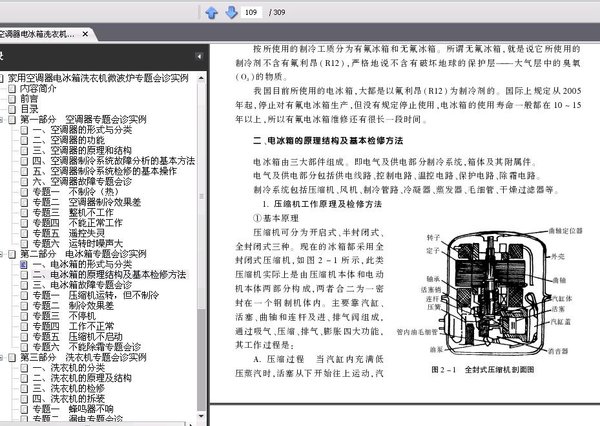Open bookmark 专题四 不能正常工作
The image size is (600, 426).
pyautogui.click(x=77, y=223)
